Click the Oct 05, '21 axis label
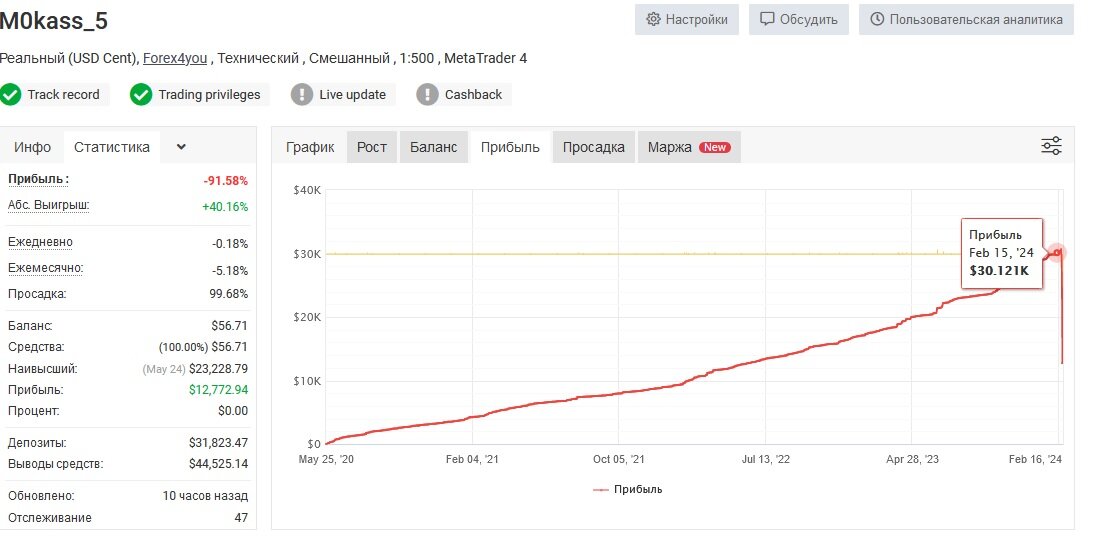The image size is (1093, 539). click(x=618, y=460)
